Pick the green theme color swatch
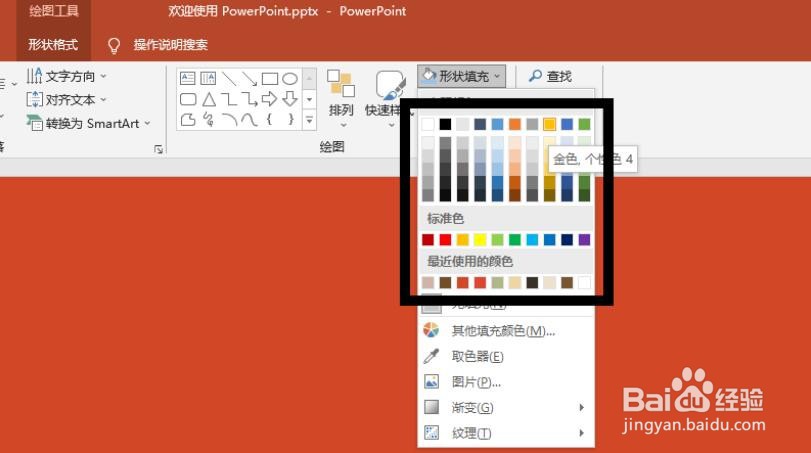The width and height of the screenshot is (811, 453). point(584,124)
